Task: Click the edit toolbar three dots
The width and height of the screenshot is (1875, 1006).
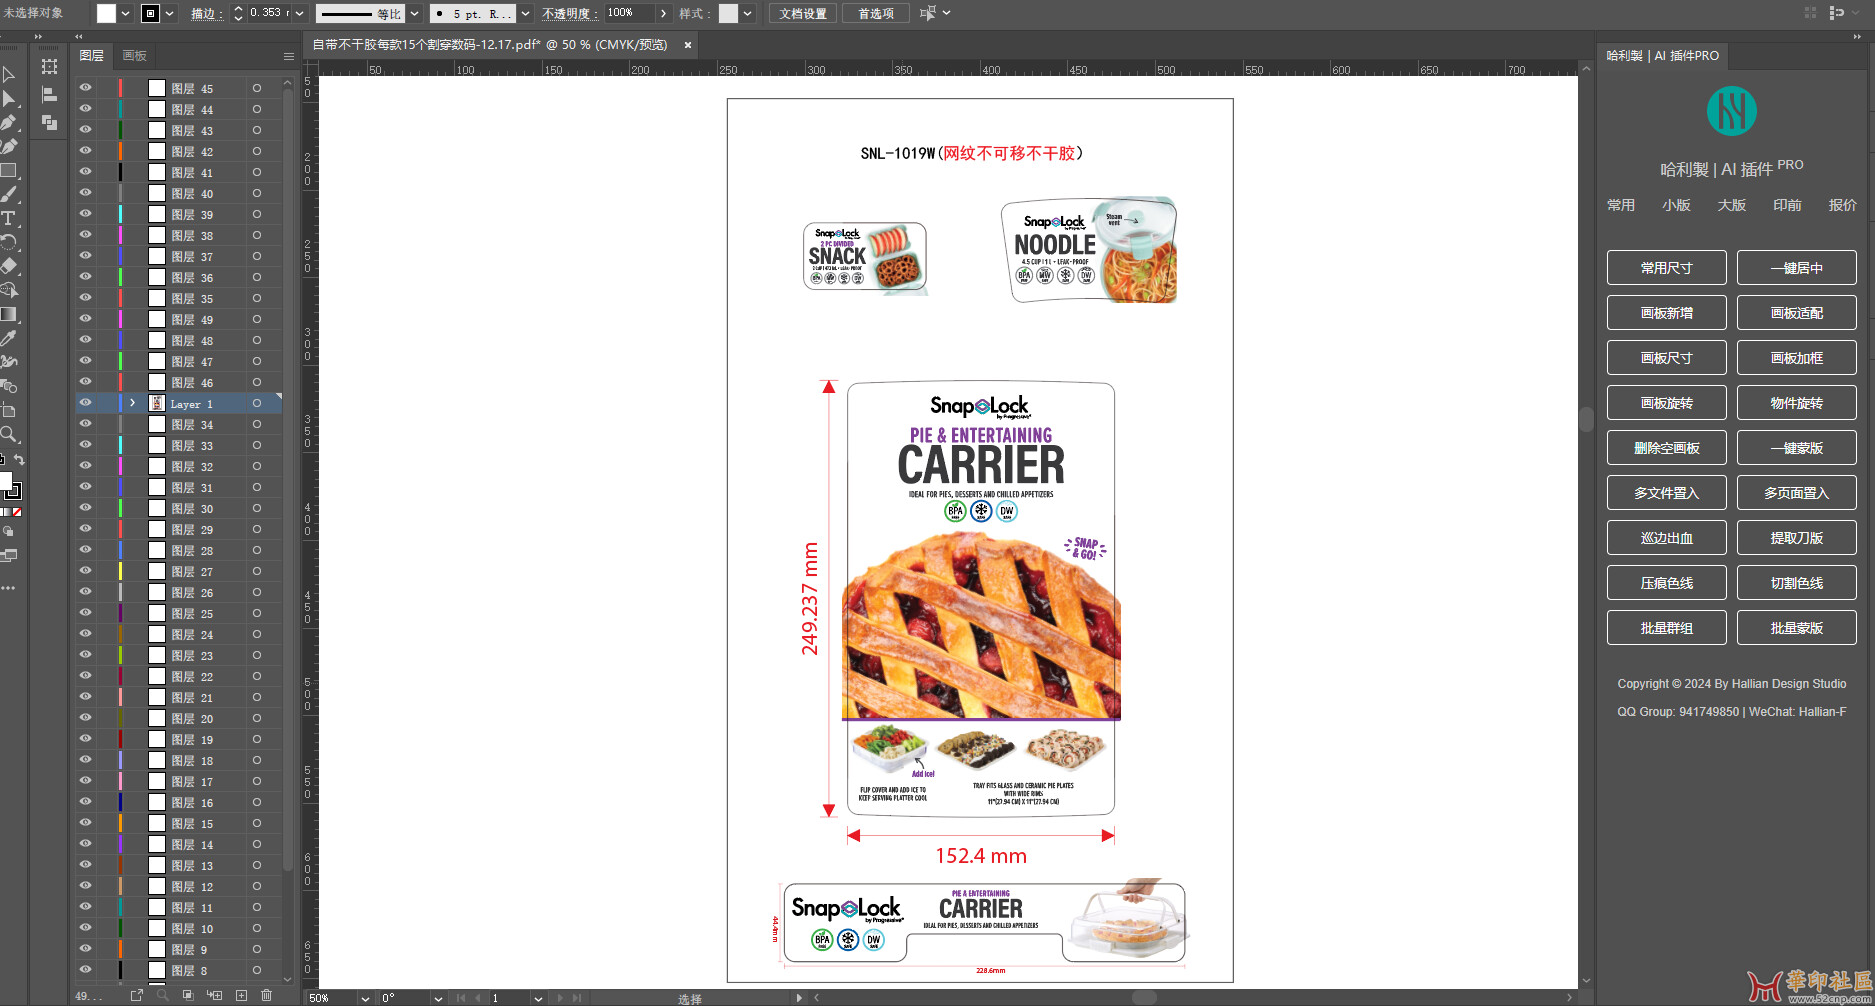Action: pos(8,588)
